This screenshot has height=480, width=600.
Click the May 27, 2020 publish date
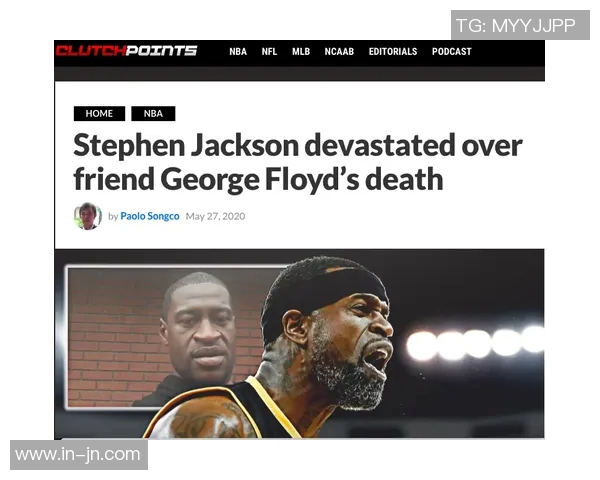(x=215, y=216)
